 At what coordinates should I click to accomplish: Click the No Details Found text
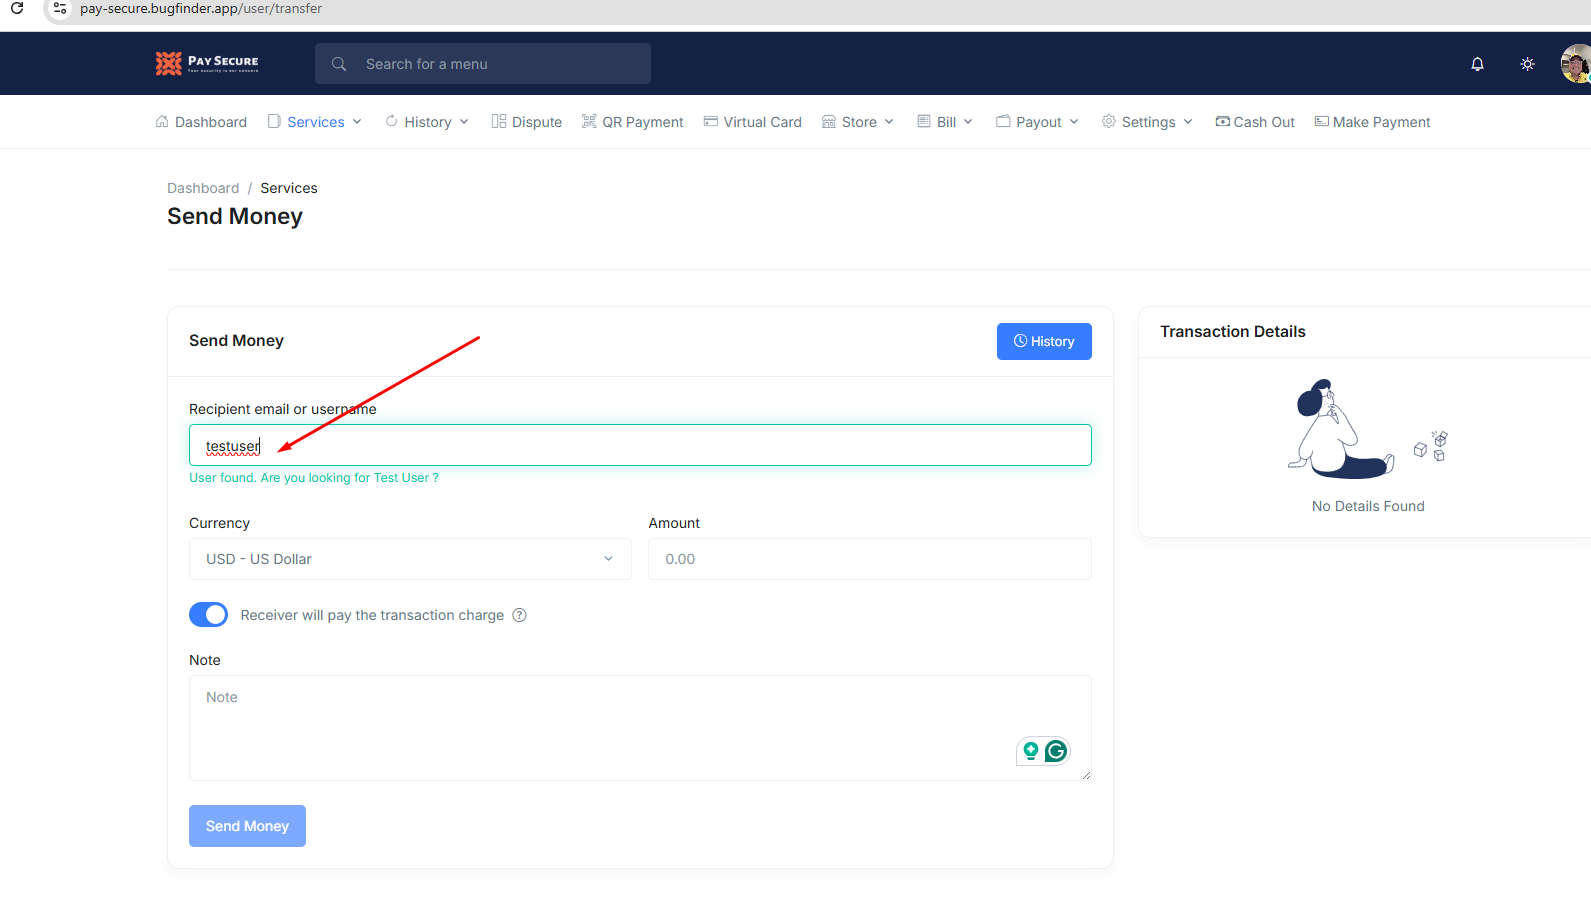[1368, 506]
